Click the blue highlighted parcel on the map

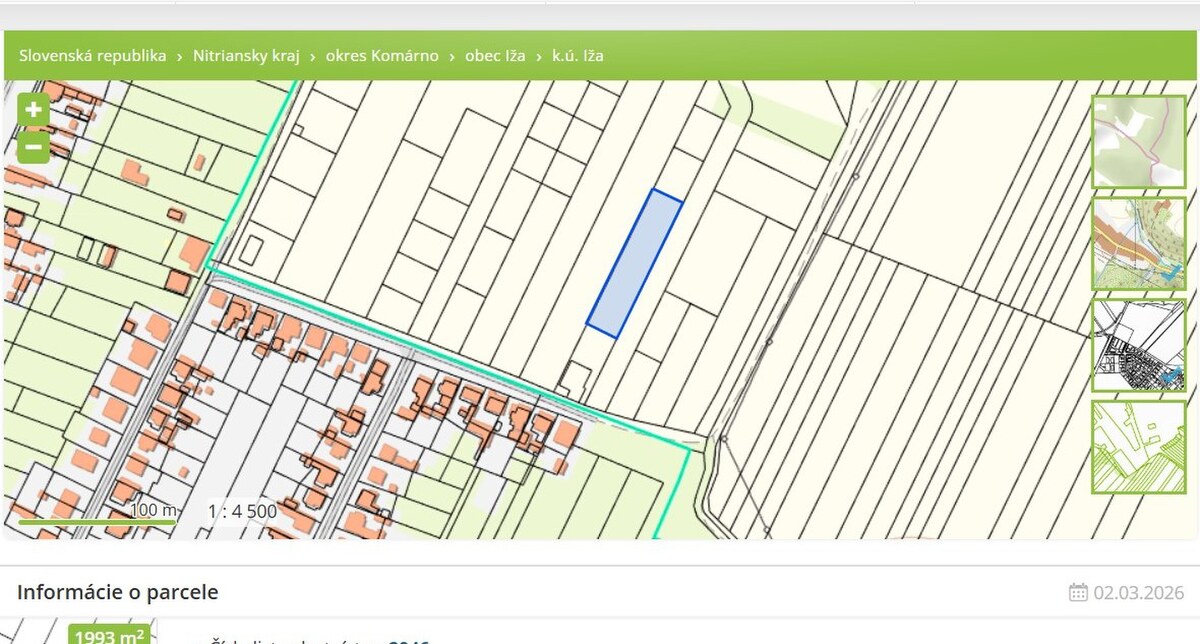pos(635,263)
